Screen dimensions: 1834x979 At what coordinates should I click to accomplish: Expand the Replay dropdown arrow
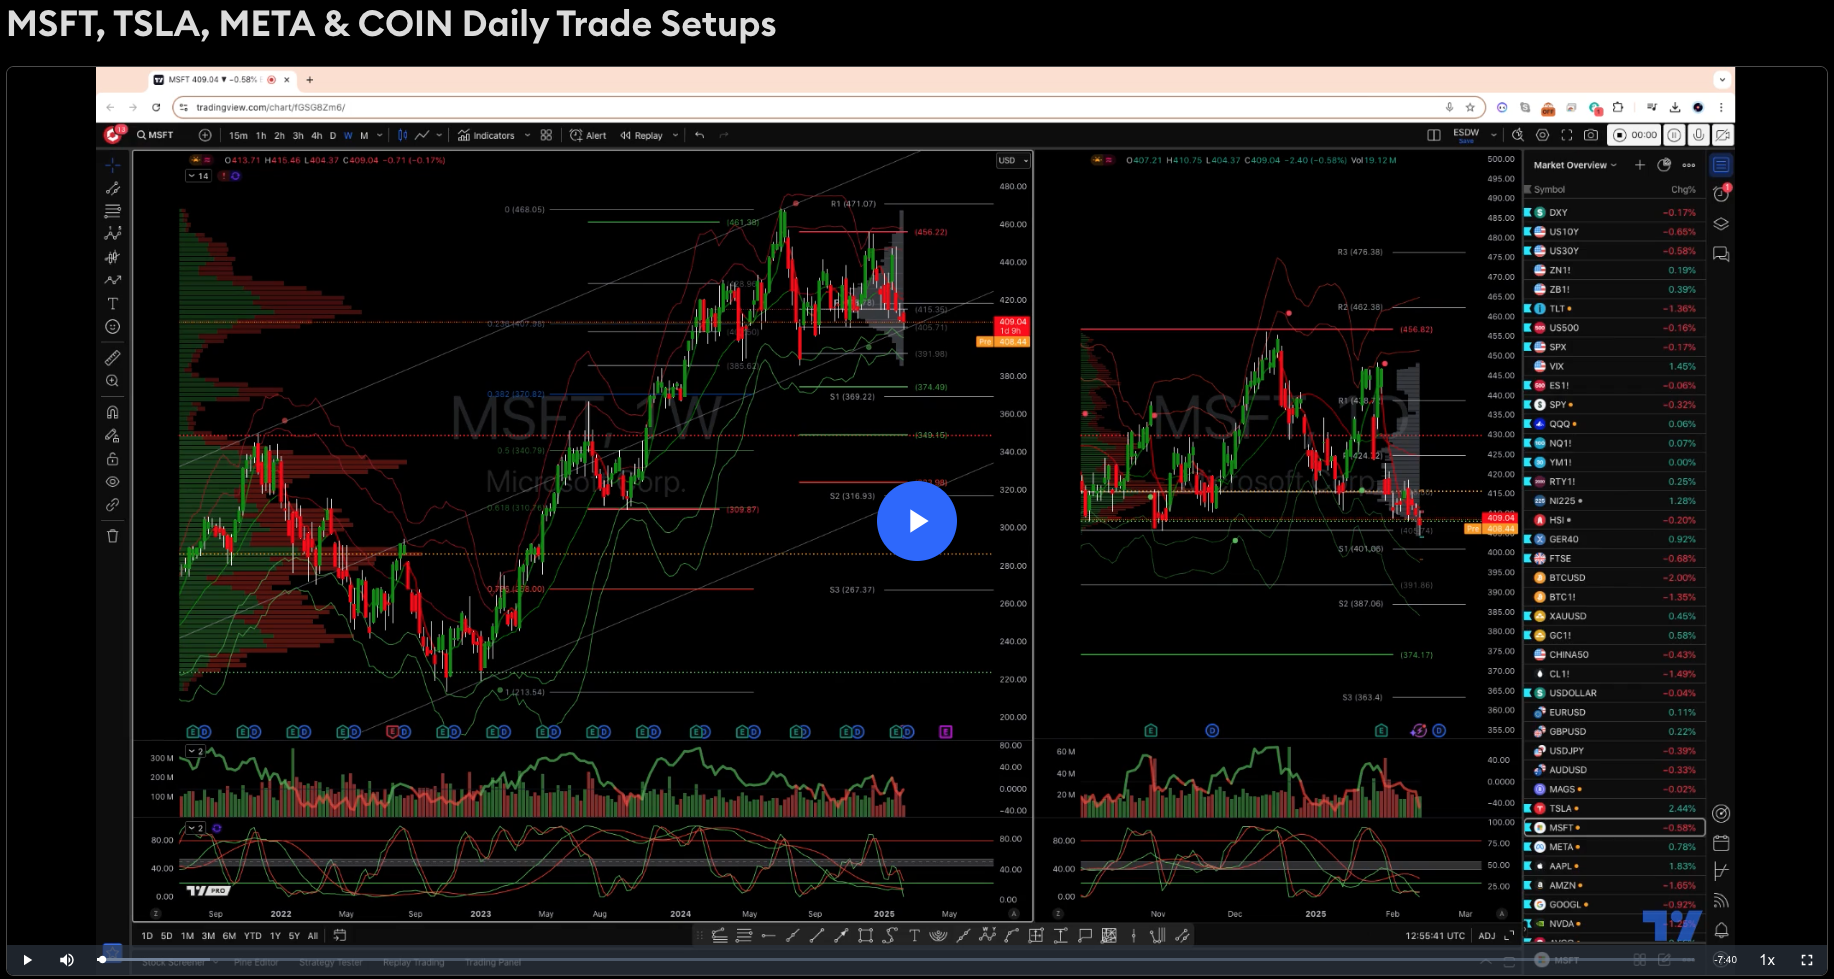[675, 135]
